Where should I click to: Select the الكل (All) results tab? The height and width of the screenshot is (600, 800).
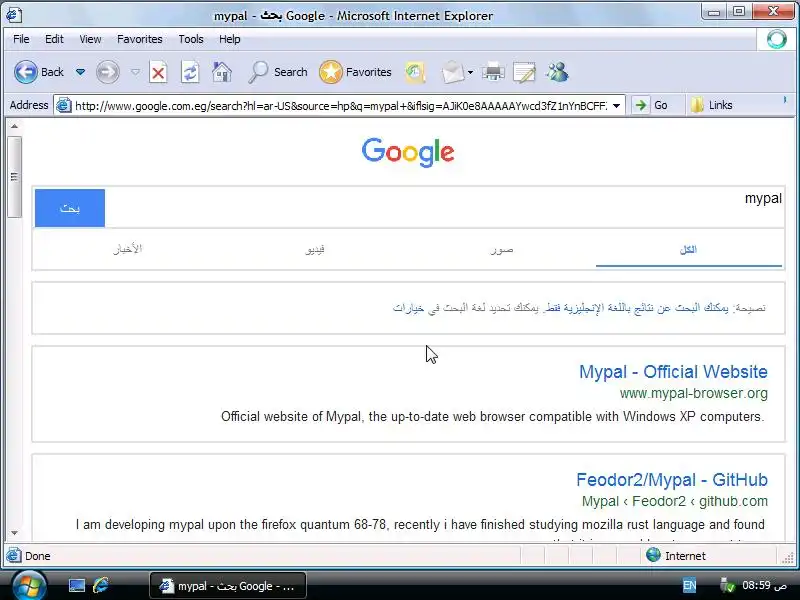pos(688,249)
